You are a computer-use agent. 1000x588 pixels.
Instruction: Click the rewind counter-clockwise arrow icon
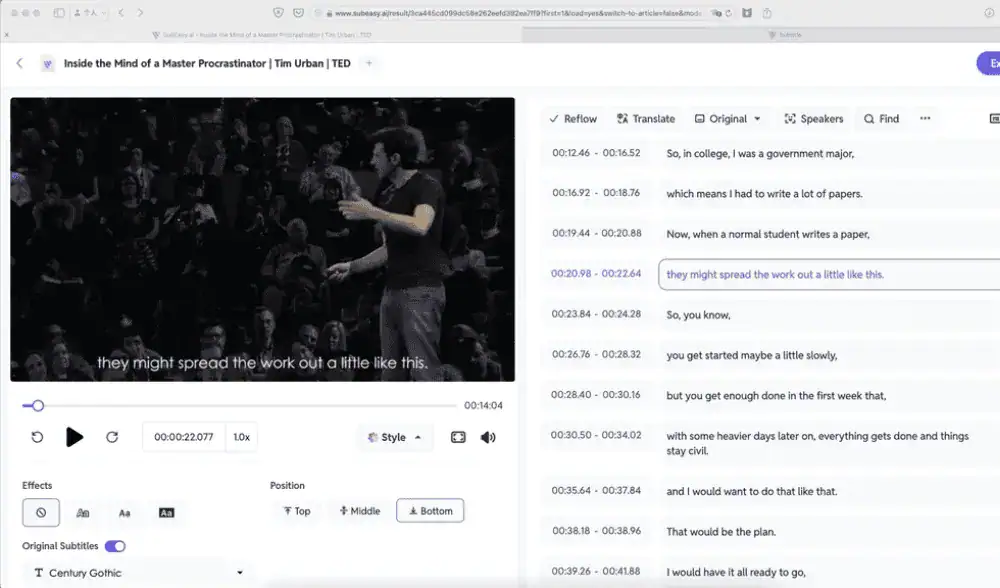(37, 437)
